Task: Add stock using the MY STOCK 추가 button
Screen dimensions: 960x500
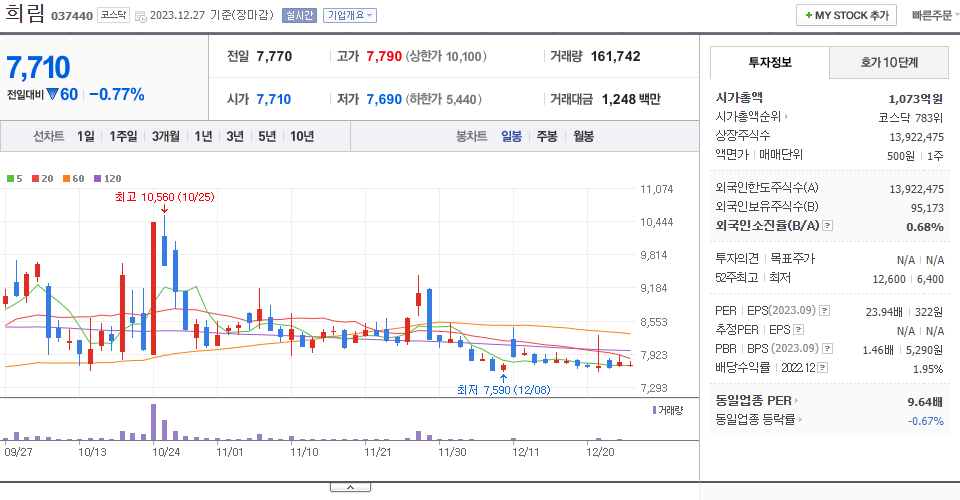Action: [846, 15]
